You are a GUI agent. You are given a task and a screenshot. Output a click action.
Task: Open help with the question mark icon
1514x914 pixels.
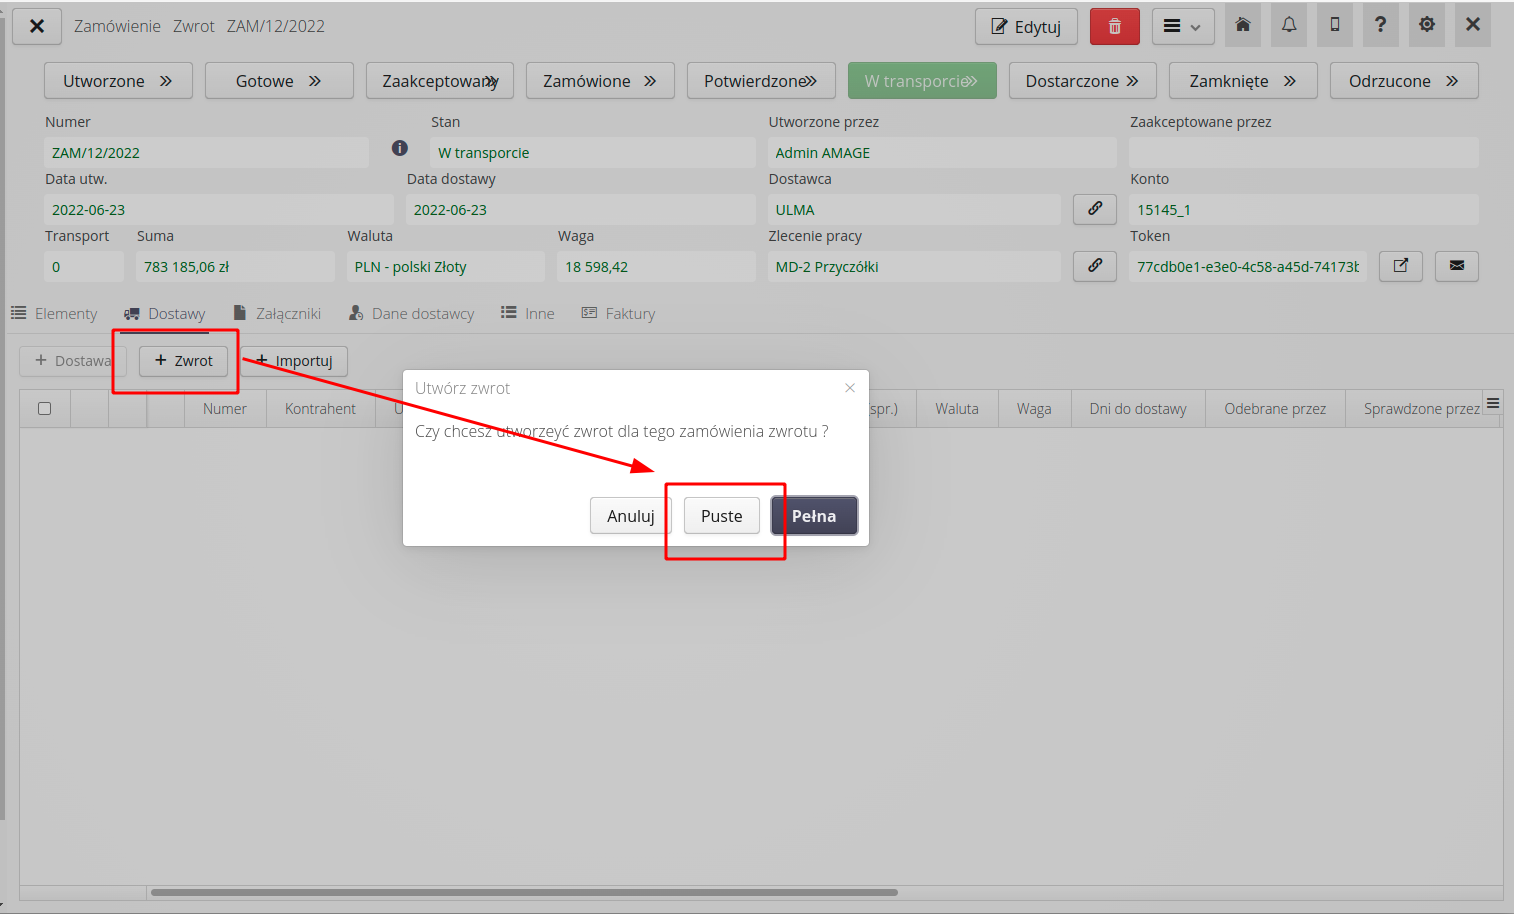pyautogui.click(x=1381, y=26)
